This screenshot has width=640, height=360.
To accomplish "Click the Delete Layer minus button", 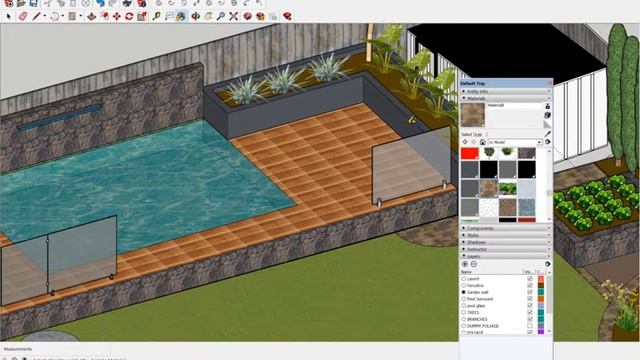I will [473, 264].
